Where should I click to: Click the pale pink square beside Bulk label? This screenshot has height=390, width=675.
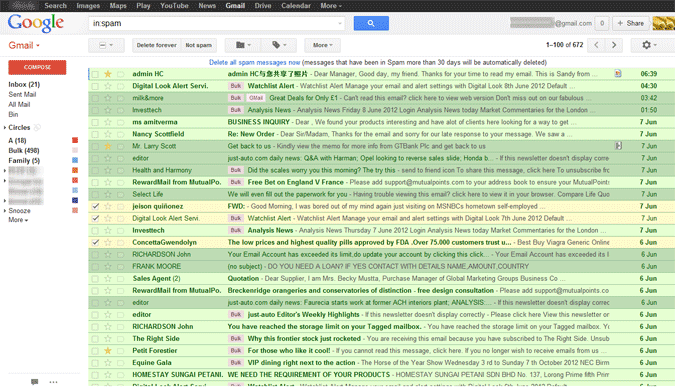pos(75,150)
